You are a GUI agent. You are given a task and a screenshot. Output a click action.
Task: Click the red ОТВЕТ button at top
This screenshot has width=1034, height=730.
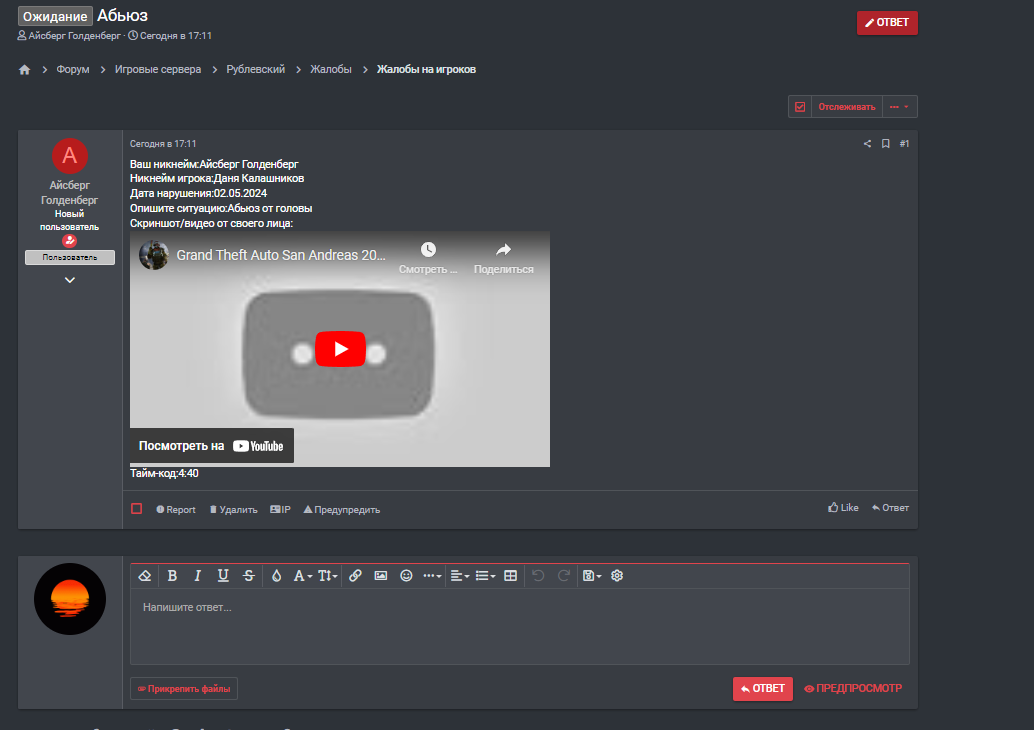tap(887, 22)
